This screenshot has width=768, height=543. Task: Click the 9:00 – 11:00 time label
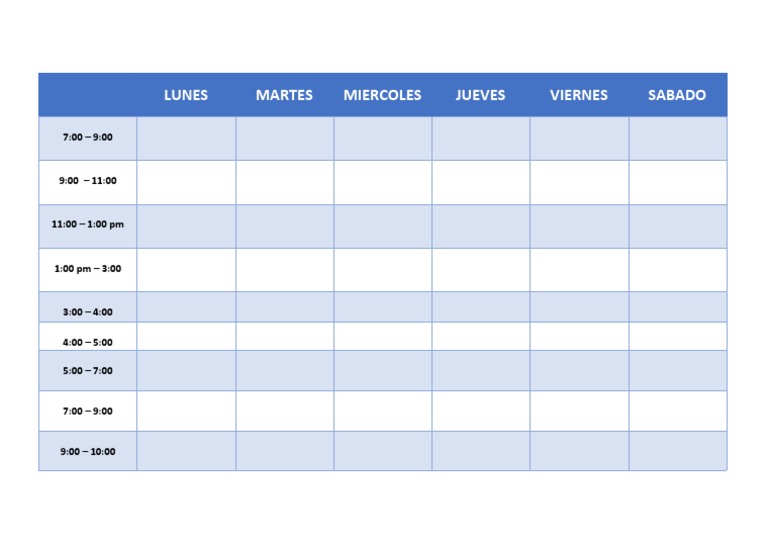pyautogui.click(x=88, y=181)
